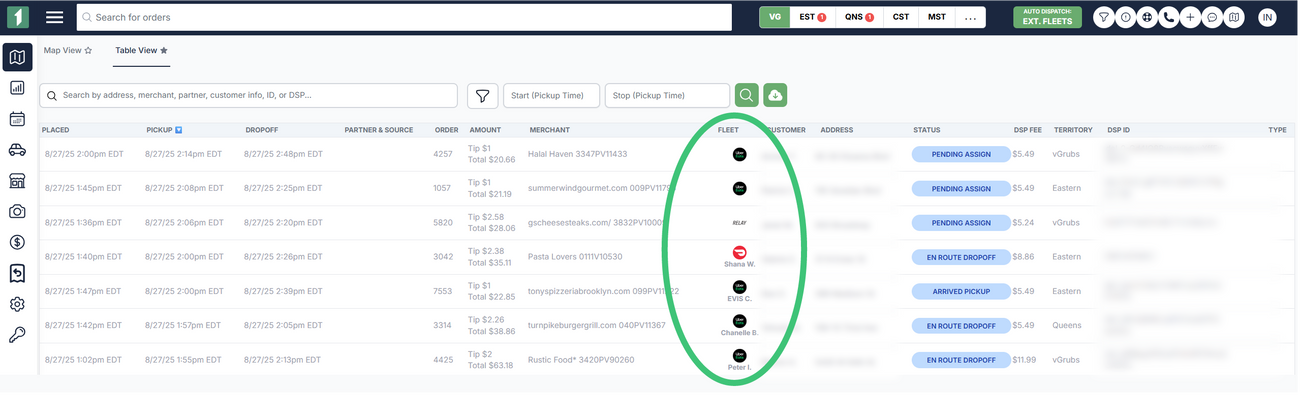Click the green cloud download button

pos(775,96)
